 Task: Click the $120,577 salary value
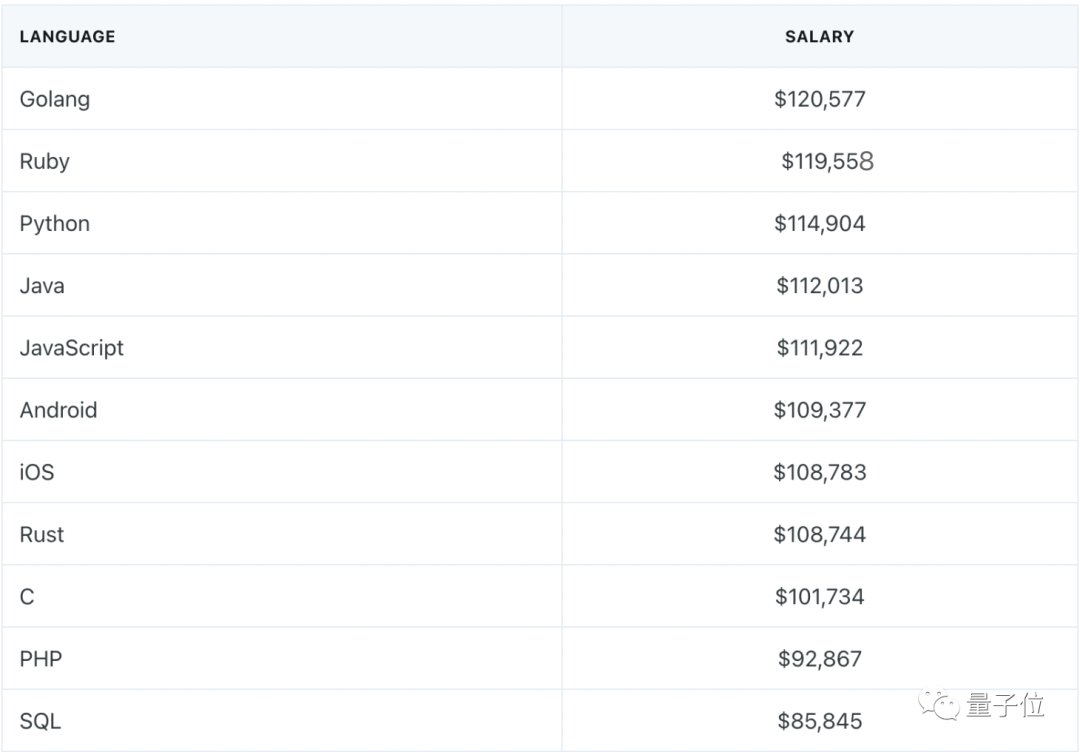click(820, 99)
